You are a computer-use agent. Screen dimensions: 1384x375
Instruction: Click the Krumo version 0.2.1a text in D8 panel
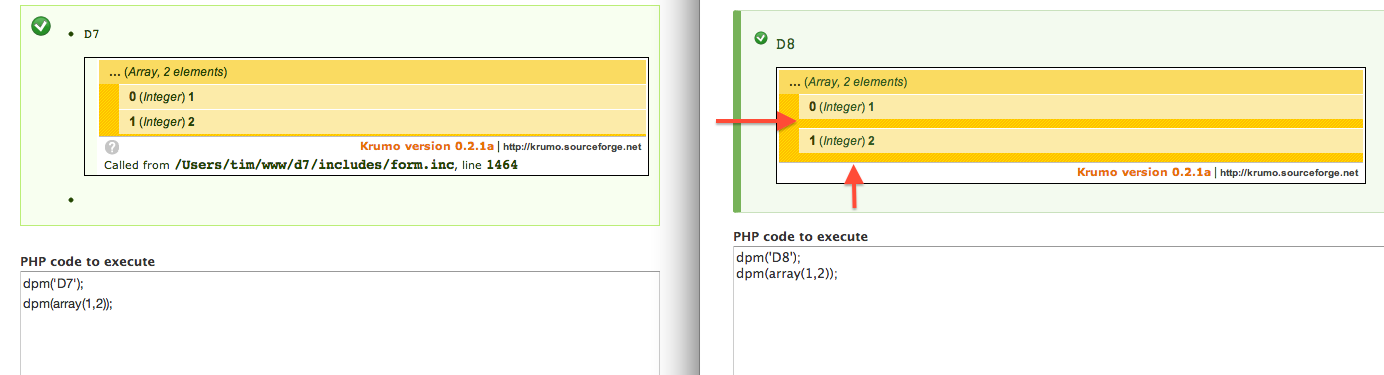coord(1145,172)
